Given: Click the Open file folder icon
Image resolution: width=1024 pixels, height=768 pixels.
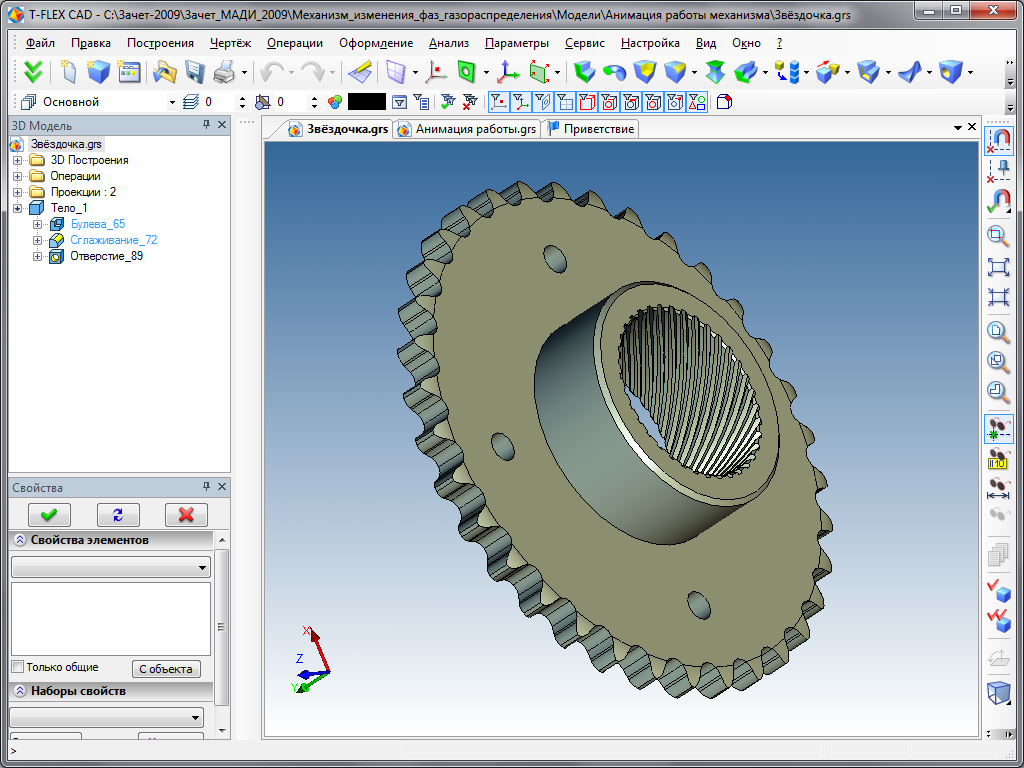Looking at the screenshot, I should 164,72.
